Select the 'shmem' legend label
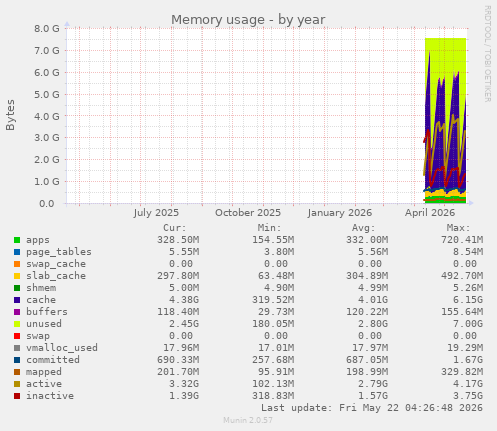The image size is (497, 431). coord(41,288)
